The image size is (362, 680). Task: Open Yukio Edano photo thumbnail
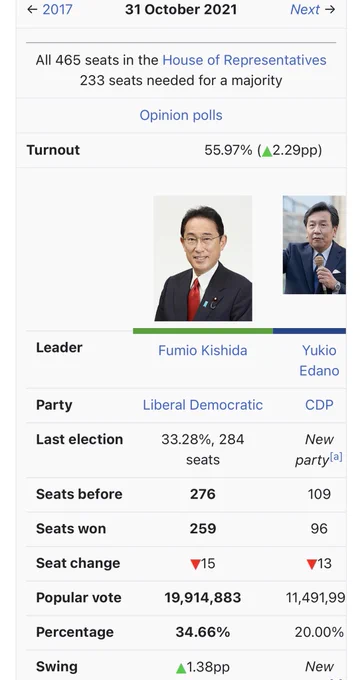314,245
